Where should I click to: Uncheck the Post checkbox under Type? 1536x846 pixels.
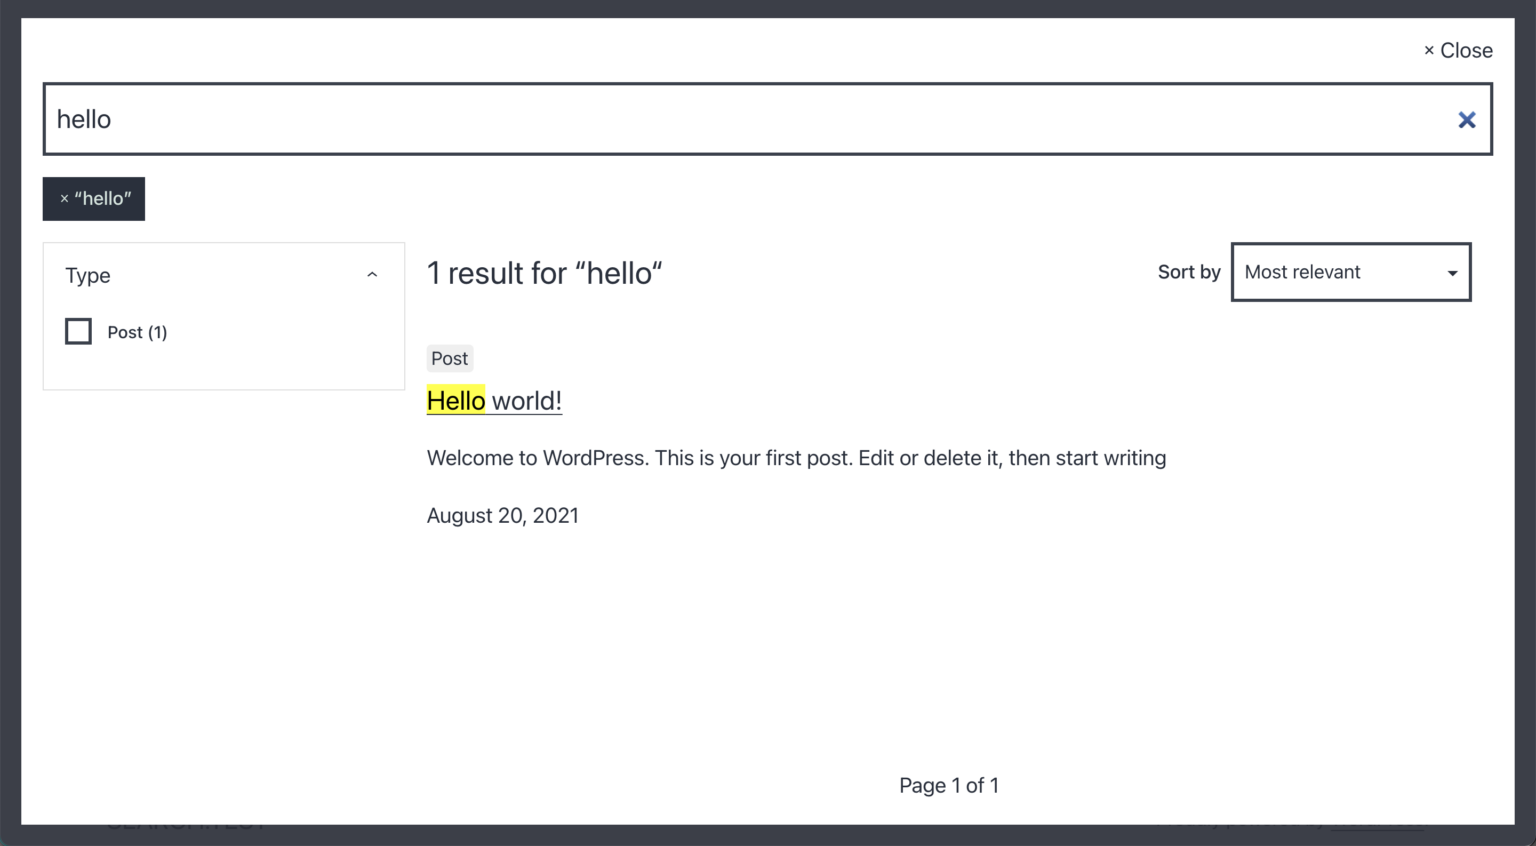(78, 331)
